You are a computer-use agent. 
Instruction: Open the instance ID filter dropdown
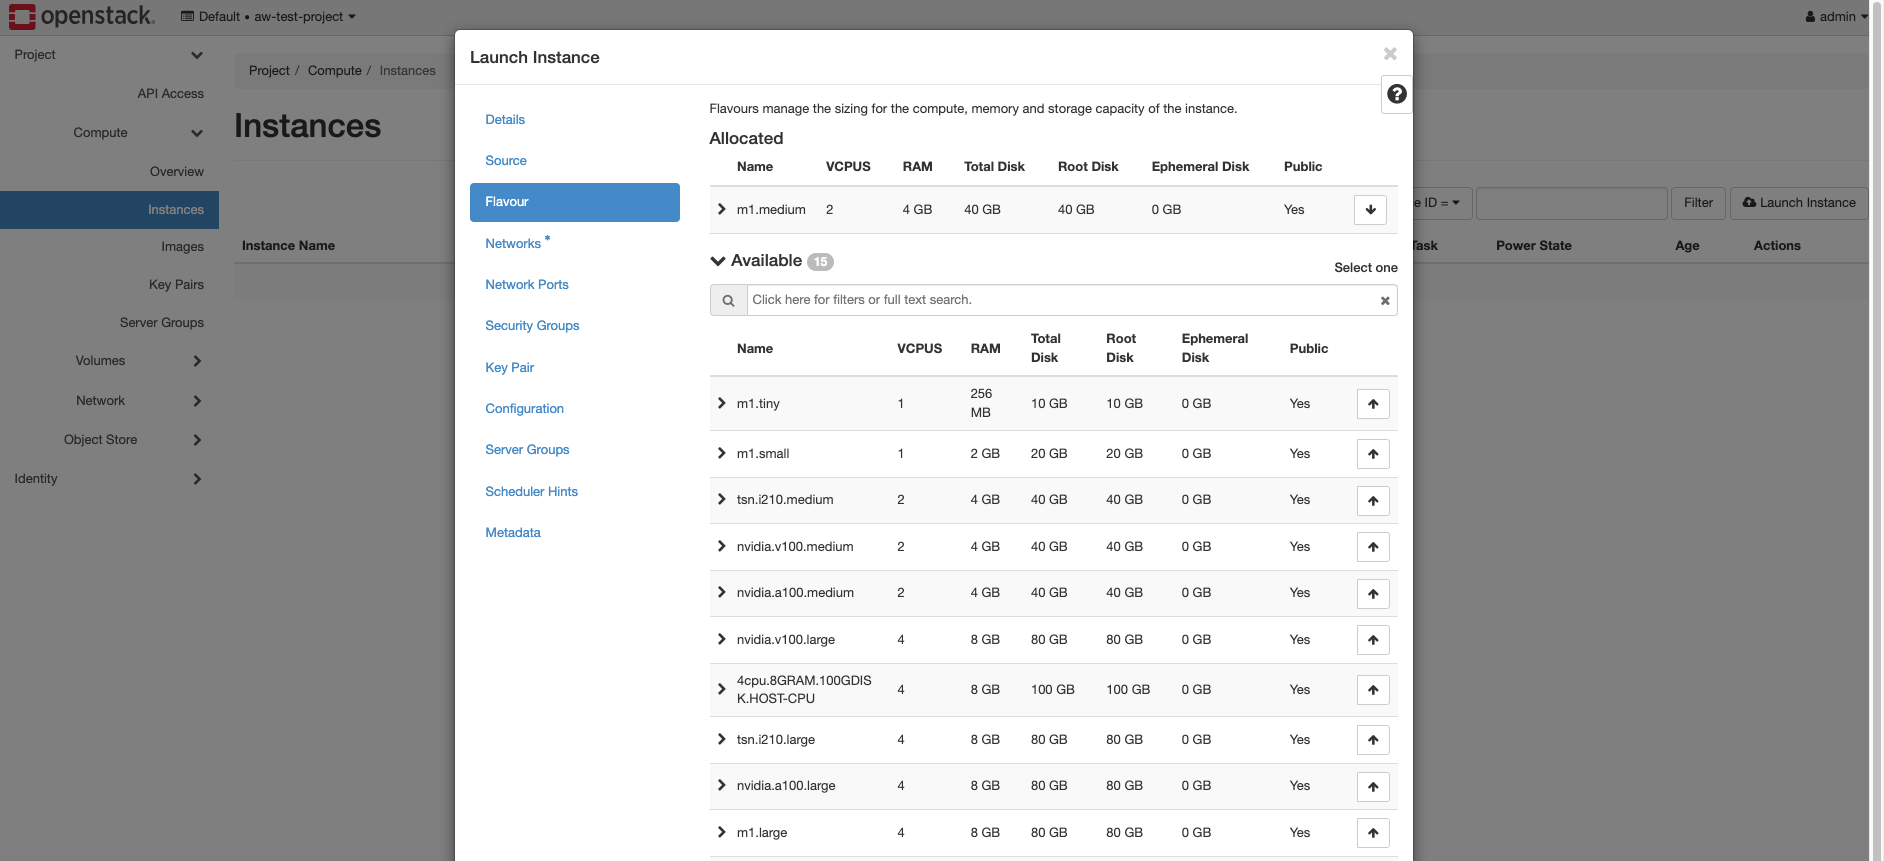point(1440,203)
